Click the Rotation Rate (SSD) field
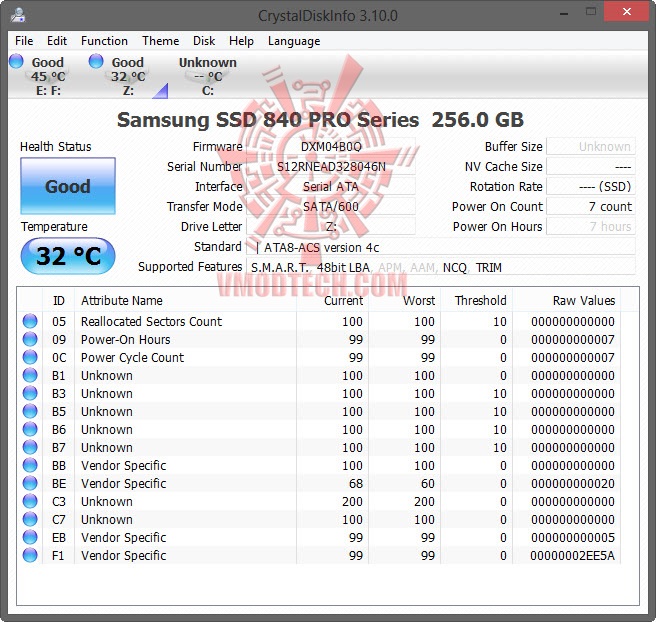Viewport: 656px width, 622px height. click(591, 187)
